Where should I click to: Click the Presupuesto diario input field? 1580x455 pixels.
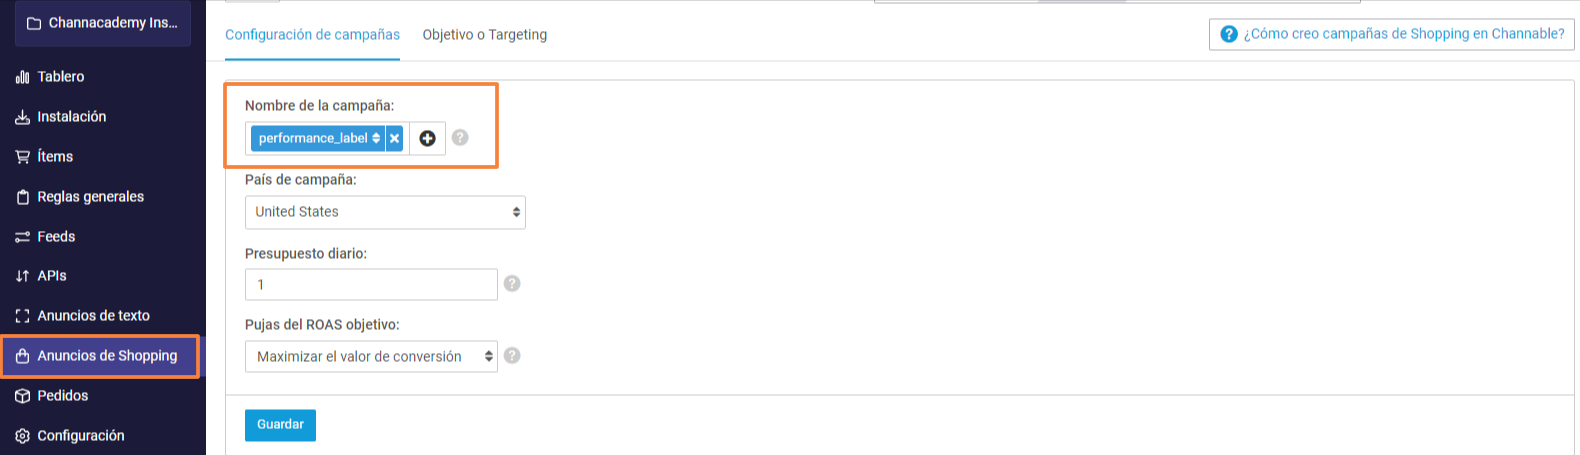(371, 284)
